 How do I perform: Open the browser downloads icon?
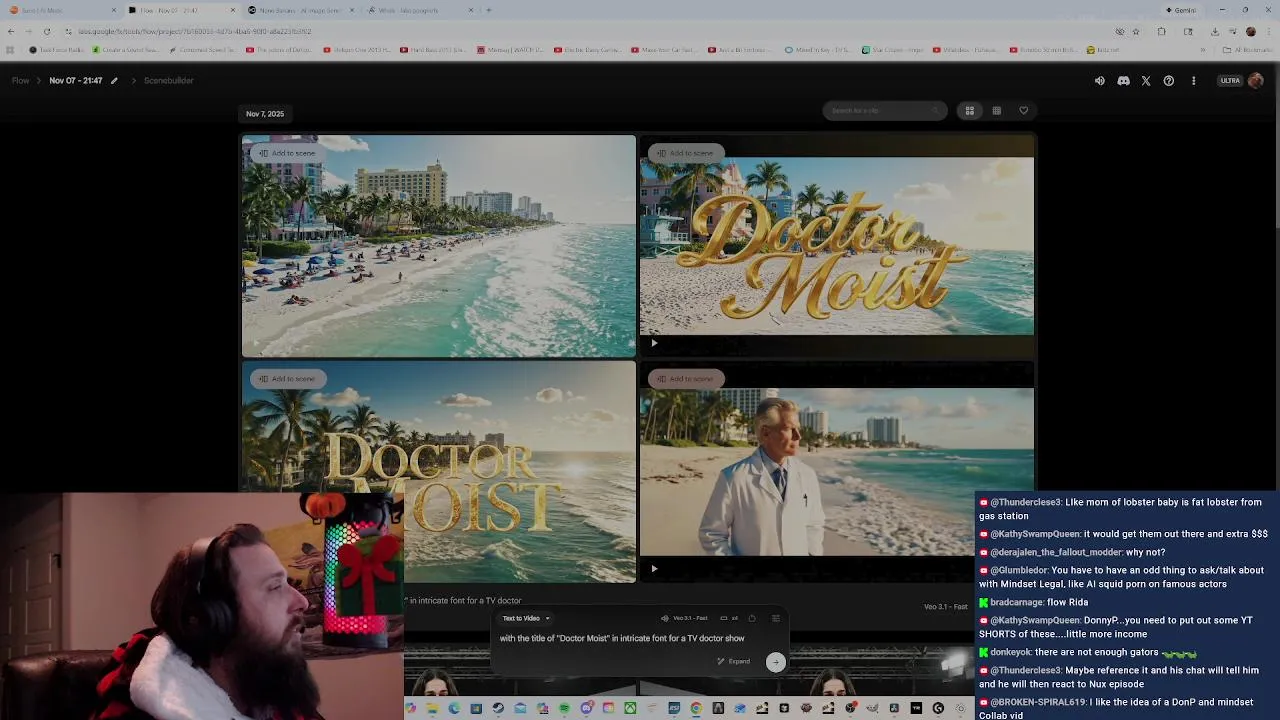pos(1214,31)
